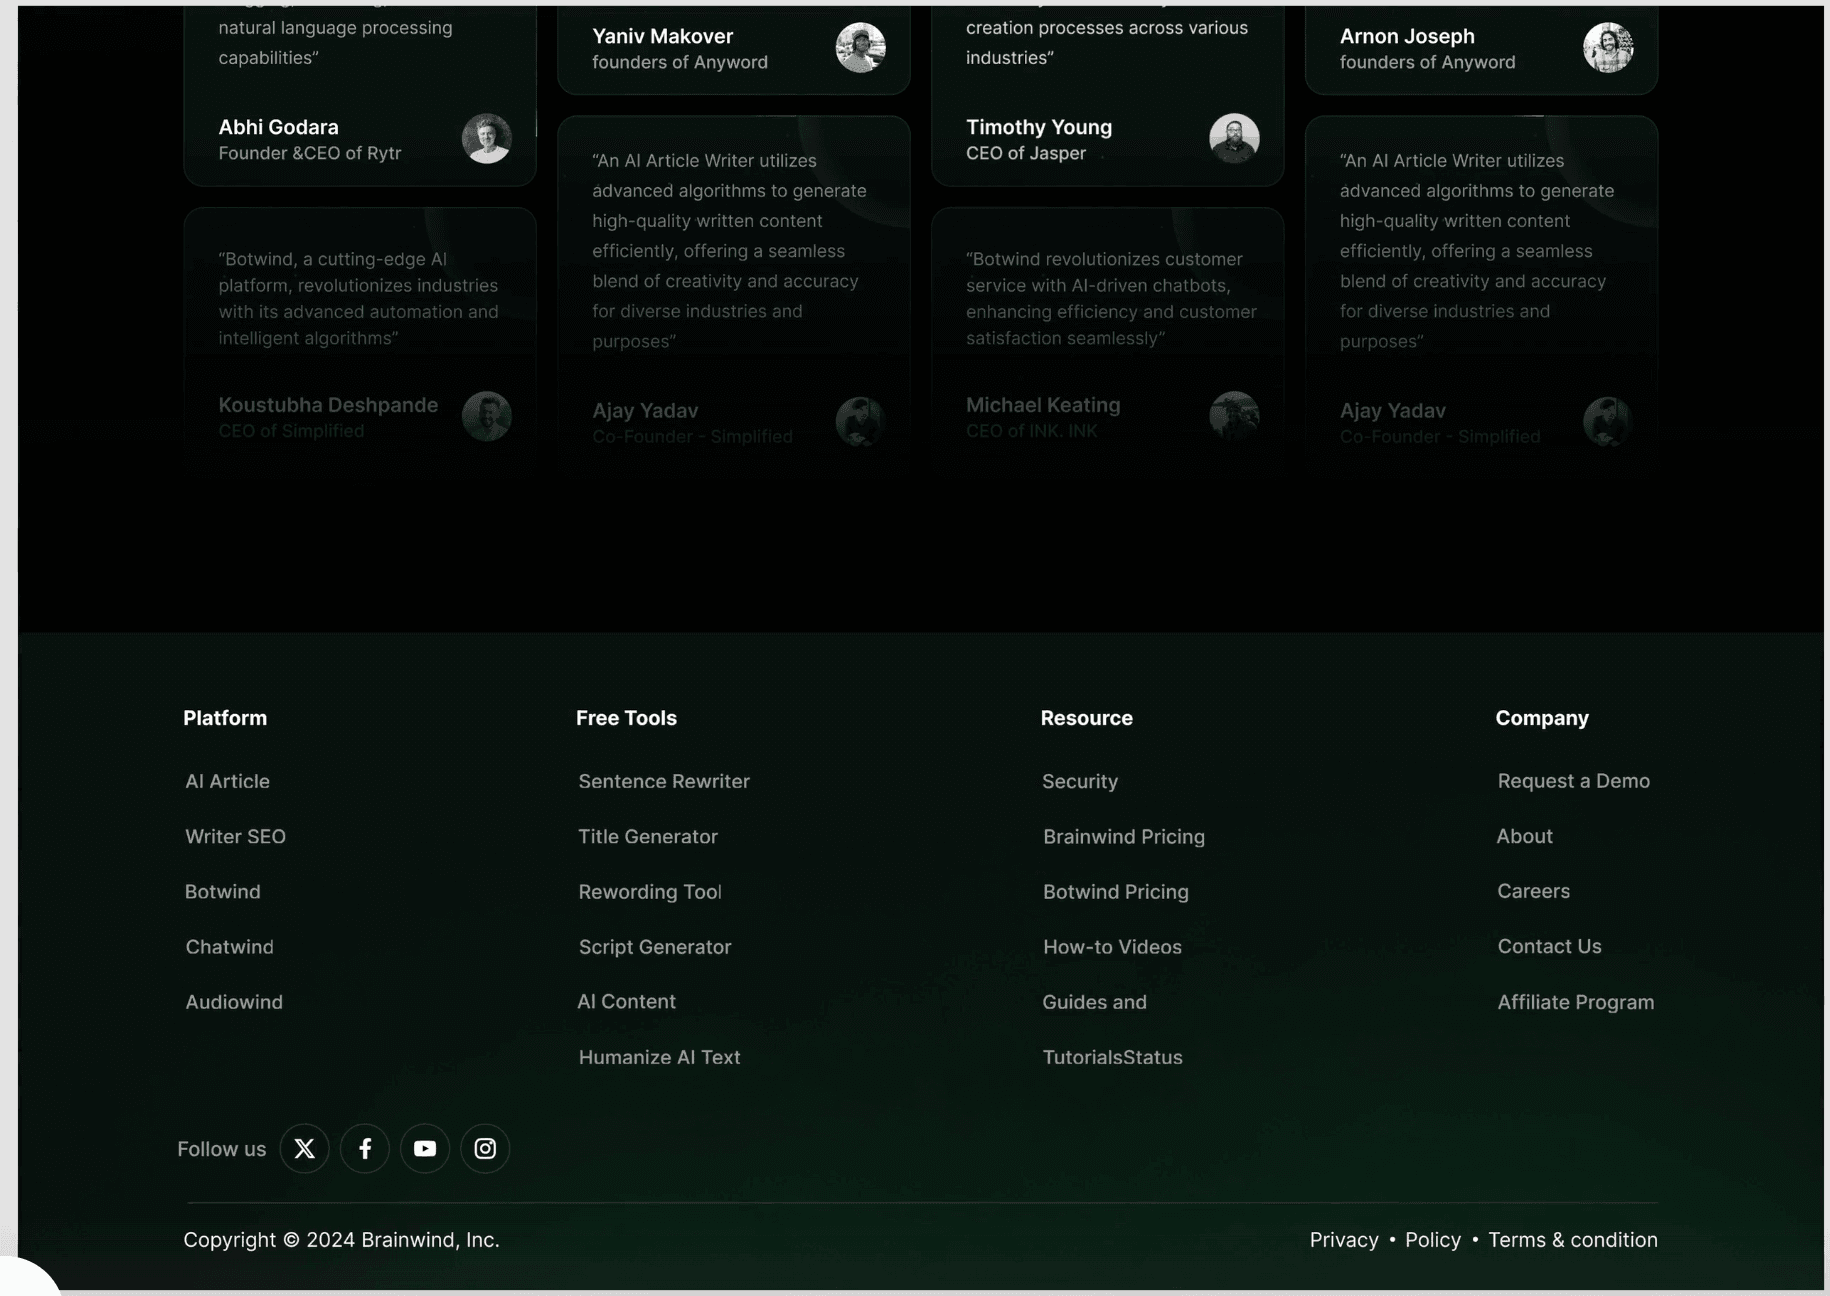The height and width of the screenshot is (1296, 1830).
Task: Click Arnon Joseph's avatar photo
Action: tap(1608, 47)
